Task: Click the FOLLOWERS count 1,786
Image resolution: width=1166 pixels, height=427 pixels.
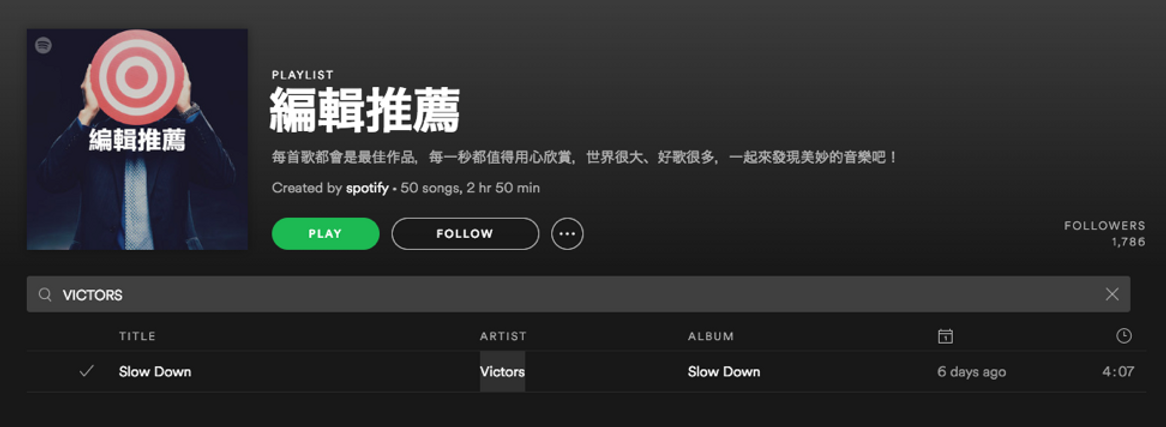Action: 1128,242
